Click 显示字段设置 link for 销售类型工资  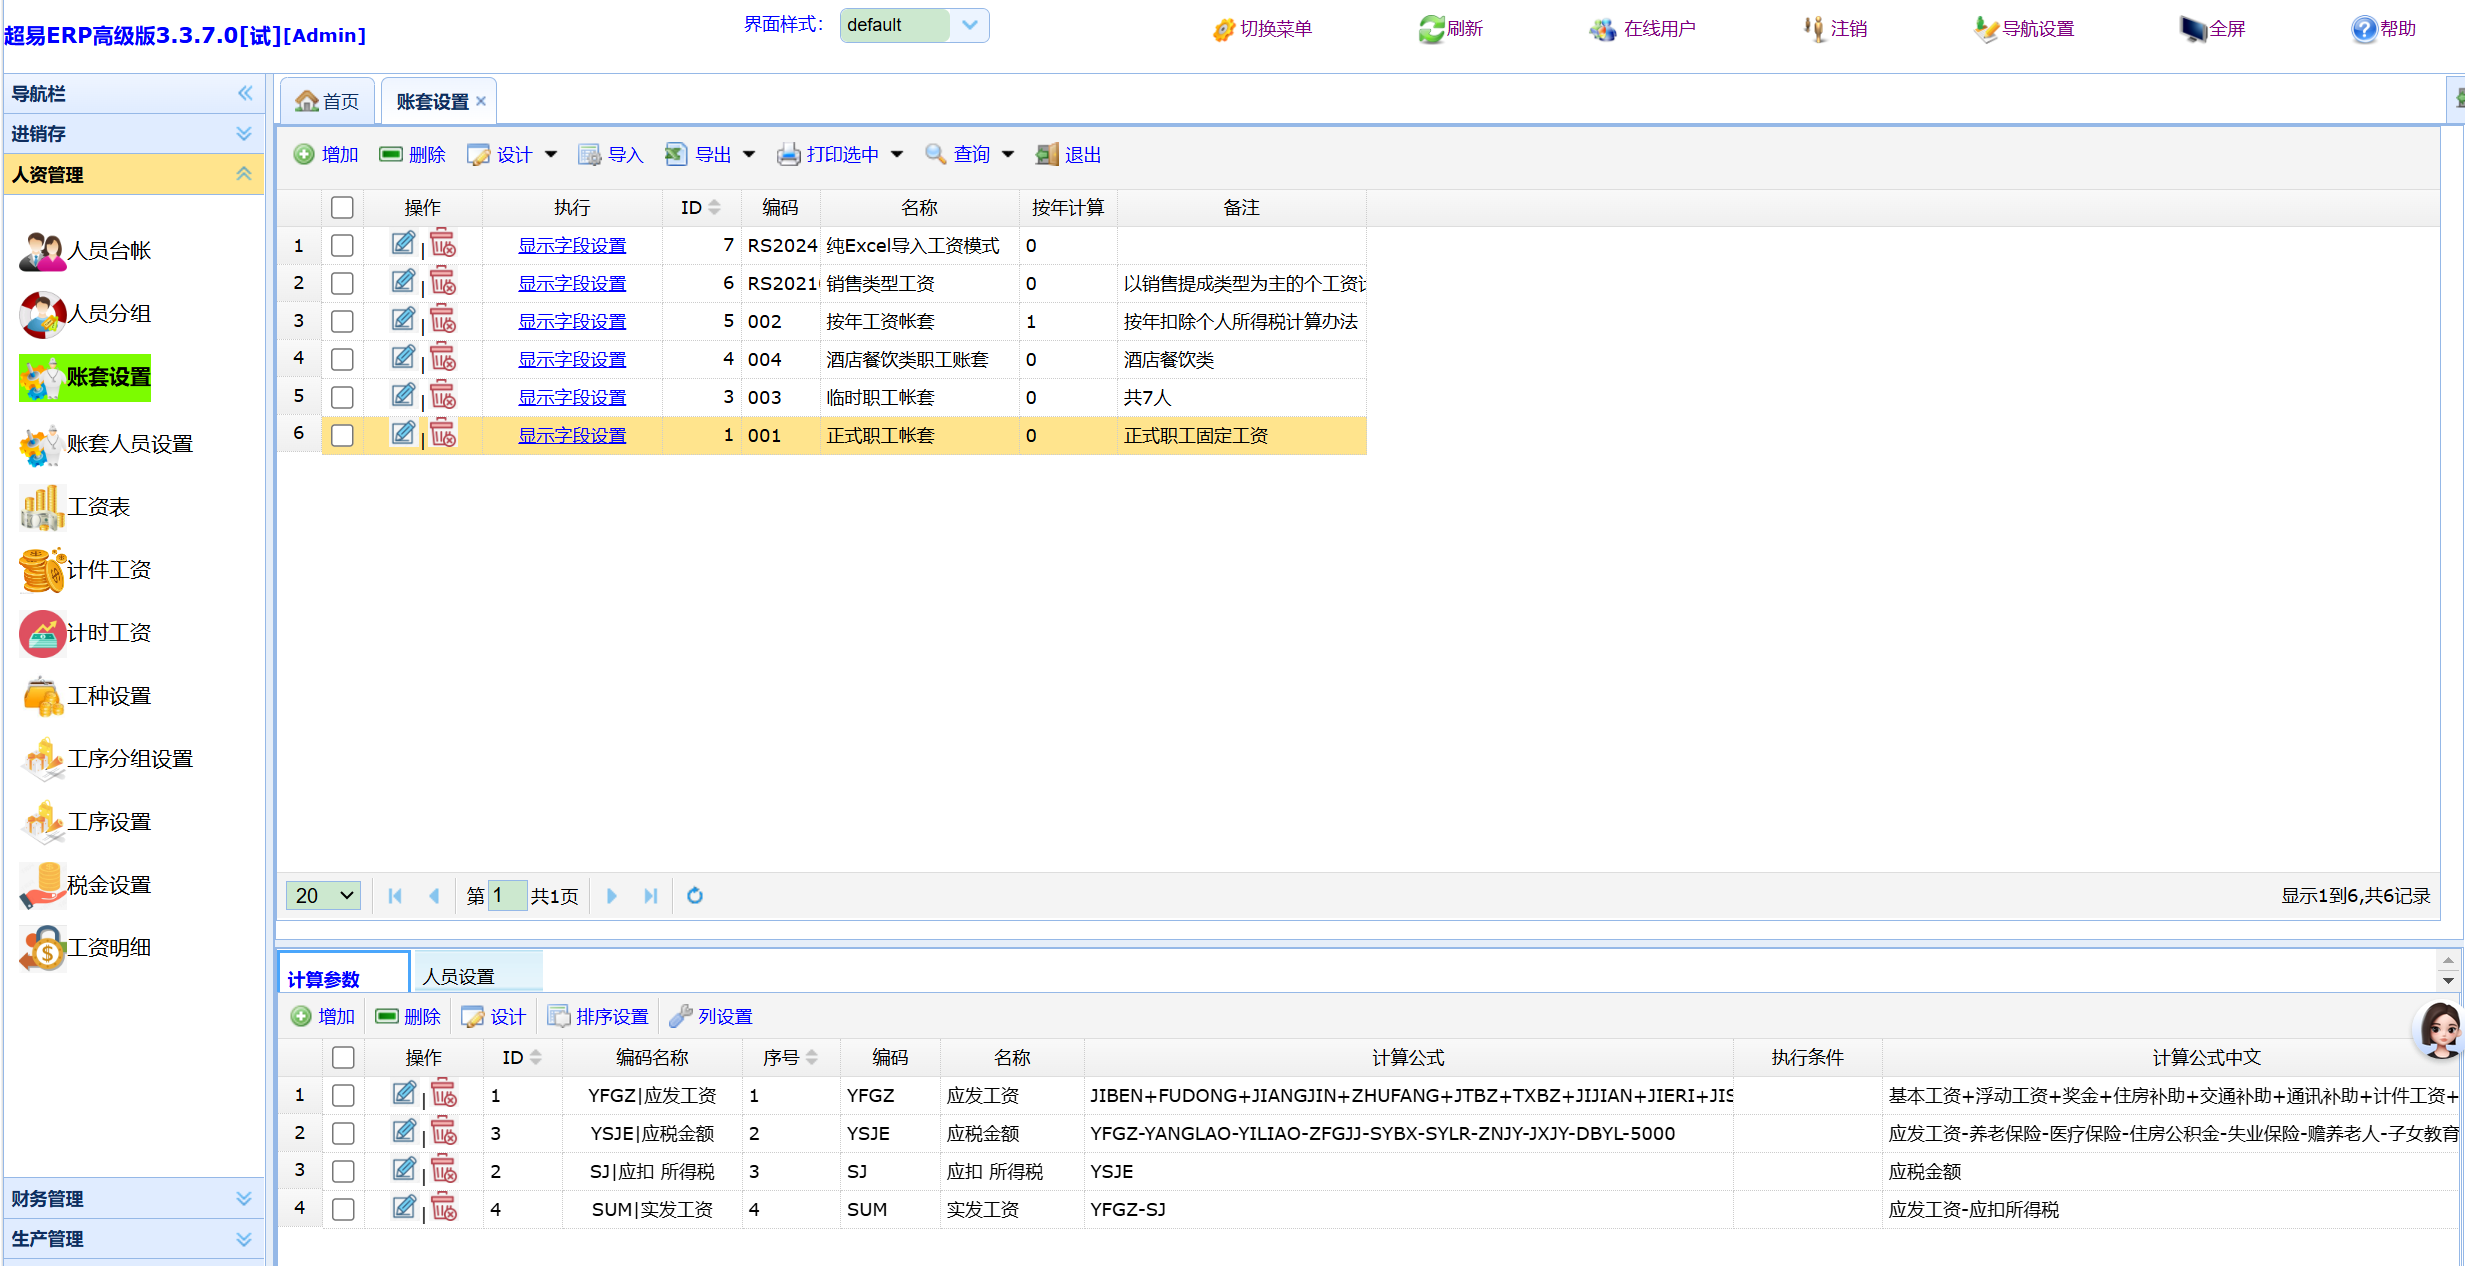tap(572, 284)
